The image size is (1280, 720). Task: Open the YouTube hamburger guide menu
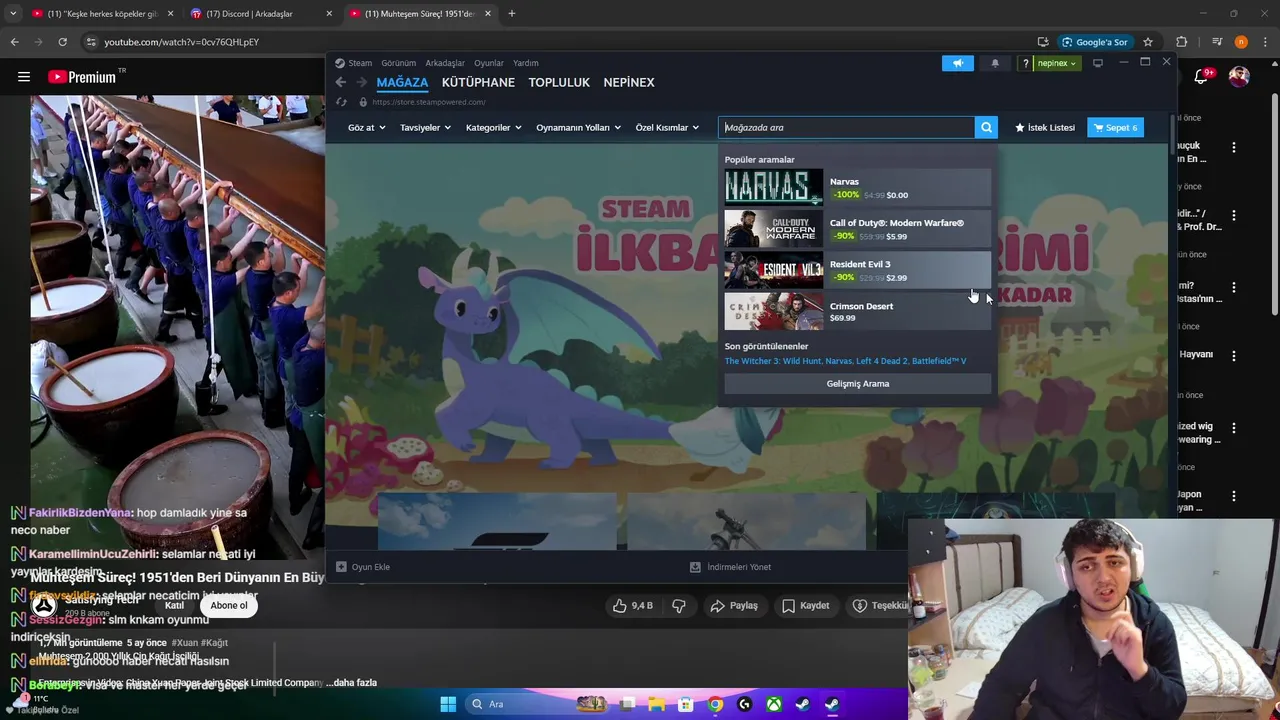click(24, 77)
